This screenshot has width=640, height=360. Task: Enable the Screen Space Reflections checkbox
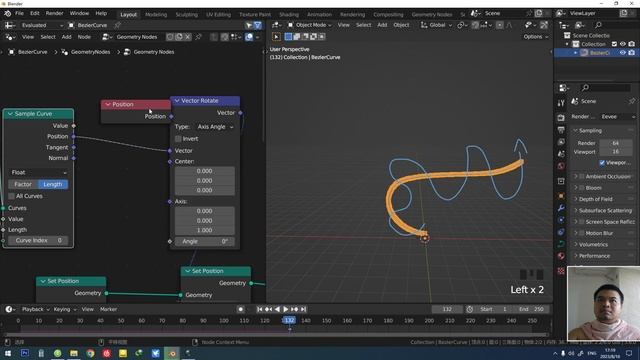(x=582, y=222)
